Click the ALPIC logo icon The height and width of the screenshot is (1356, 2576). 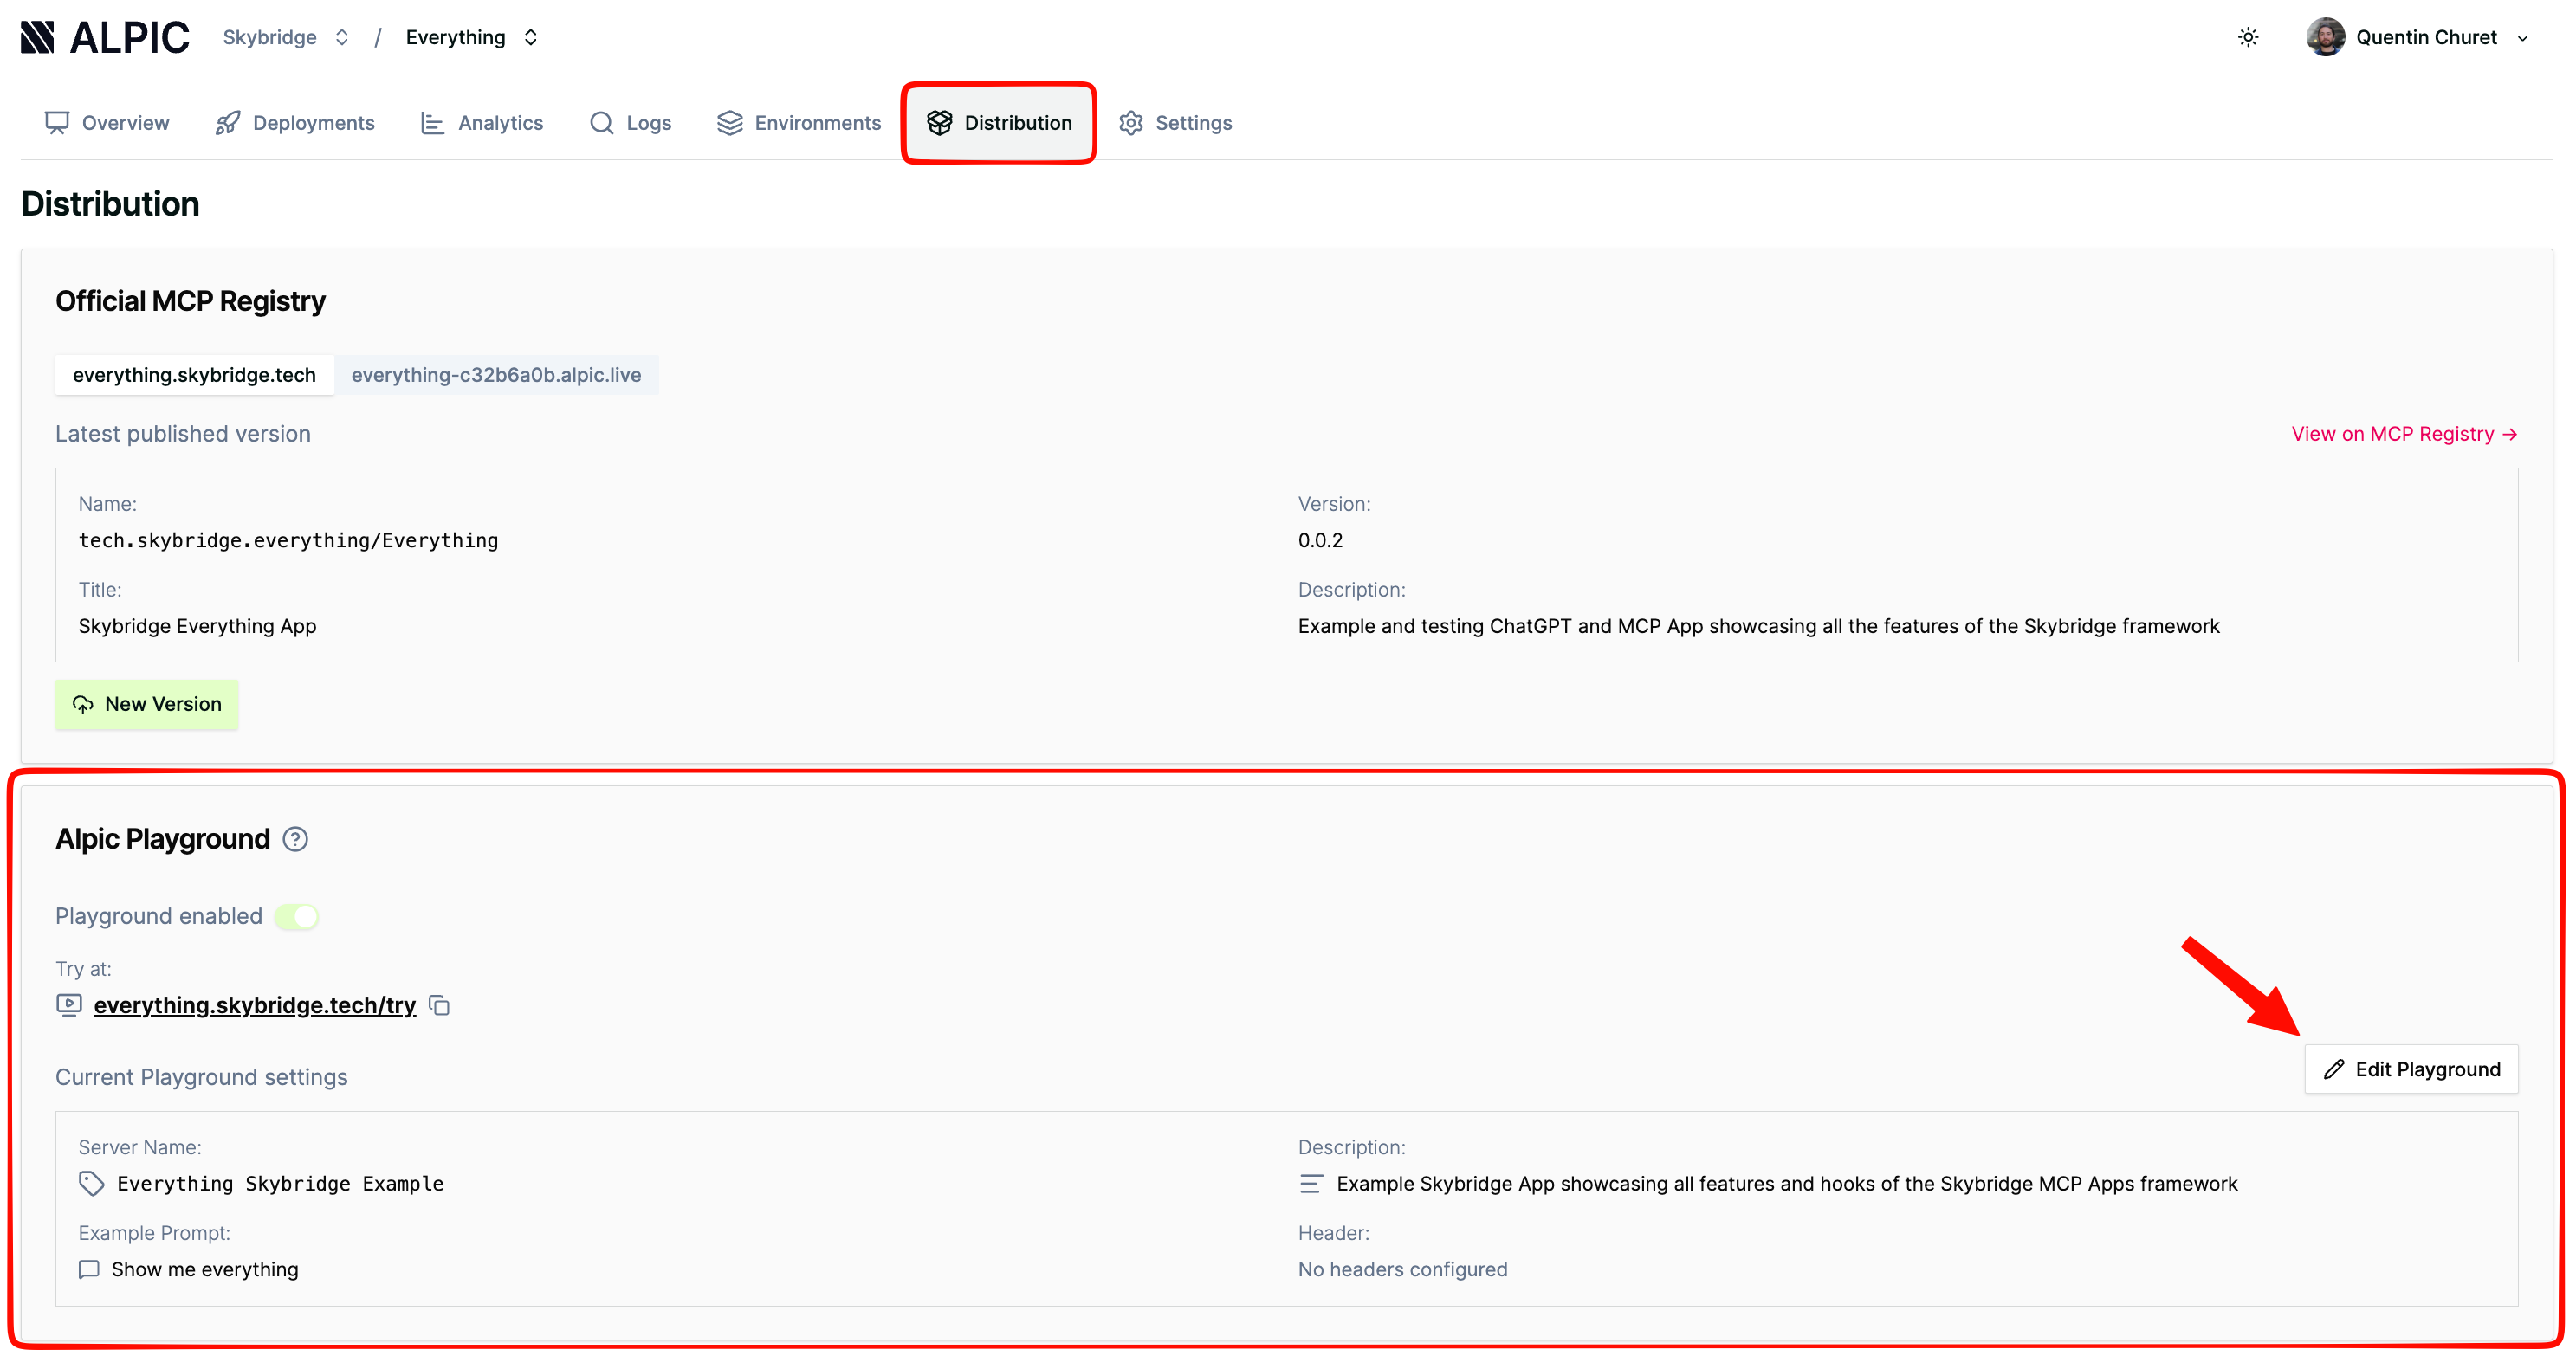click(x=38, y=37)
